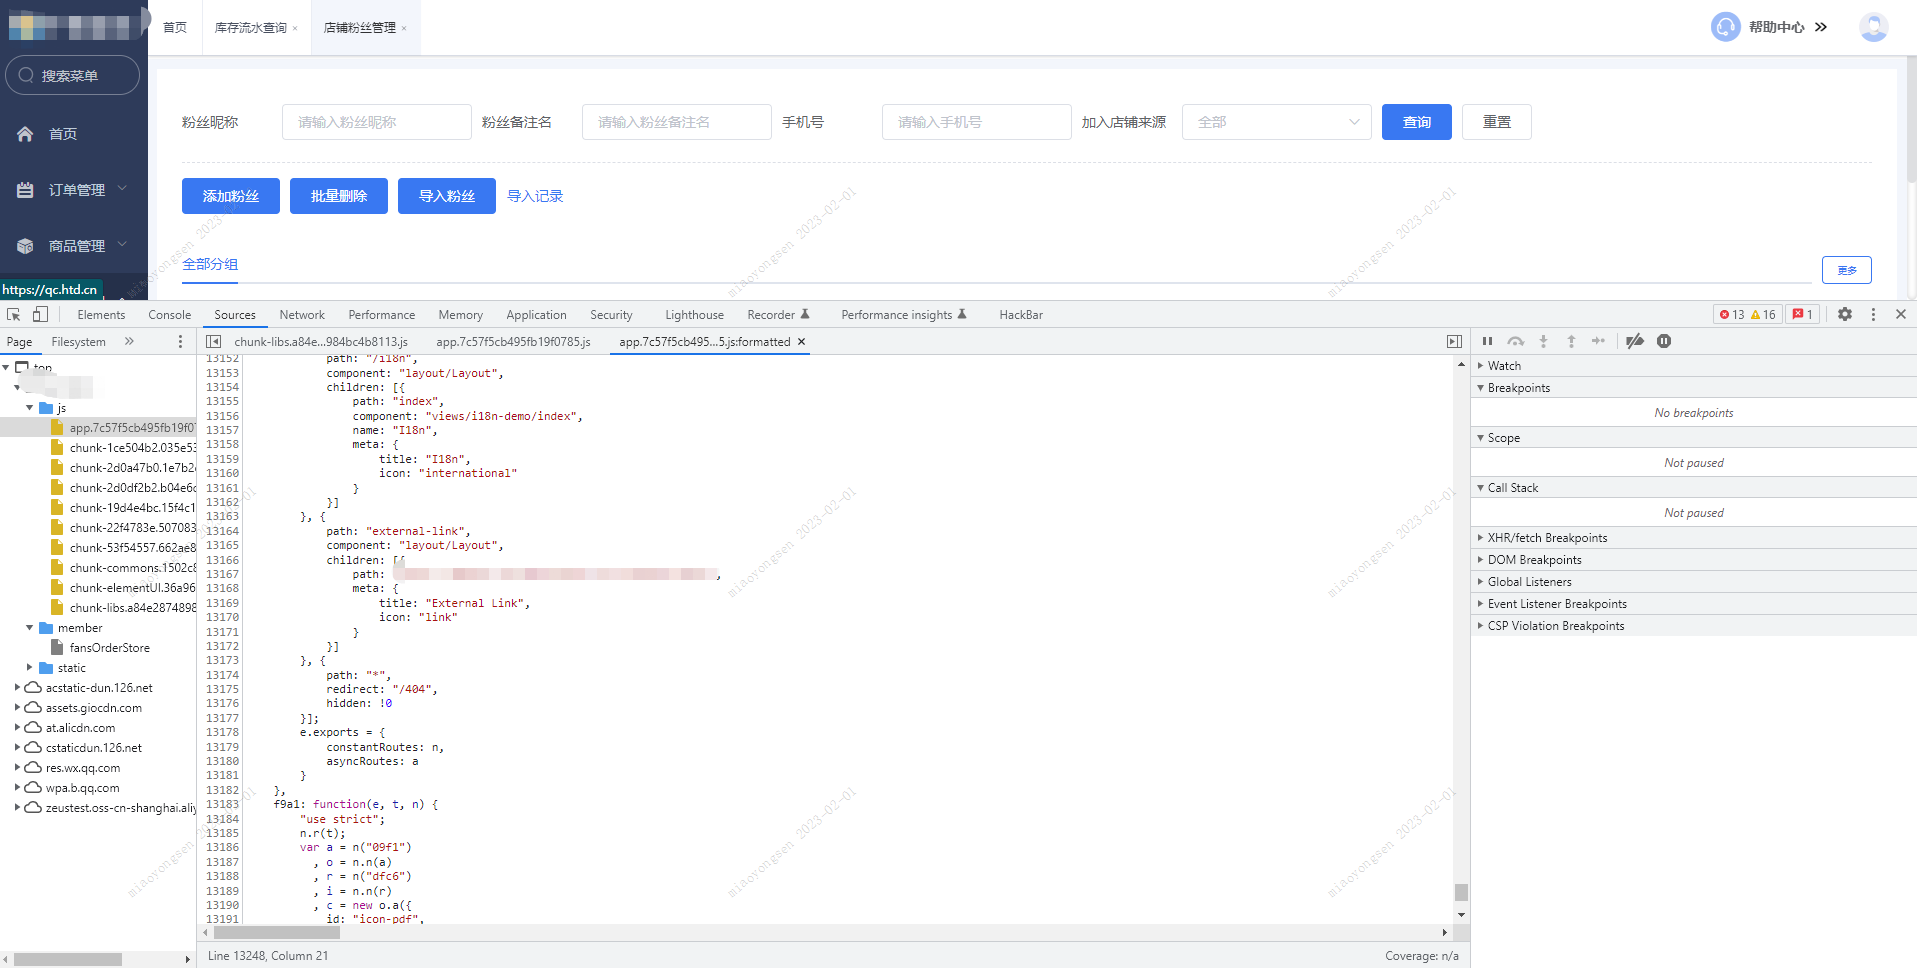Click the 添加粉丝 button

pos(231,196)
